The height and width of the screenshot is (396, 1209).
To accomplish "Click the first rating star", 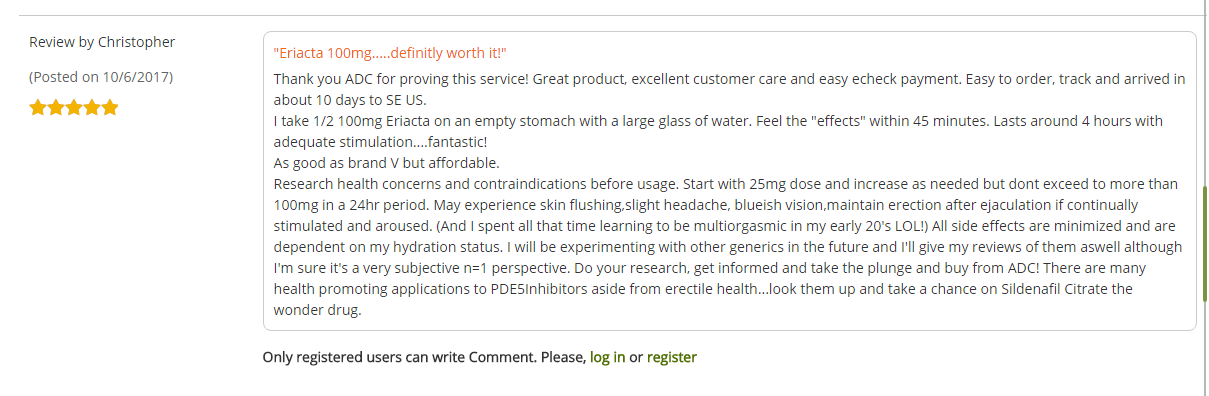I will pos(38,108).
